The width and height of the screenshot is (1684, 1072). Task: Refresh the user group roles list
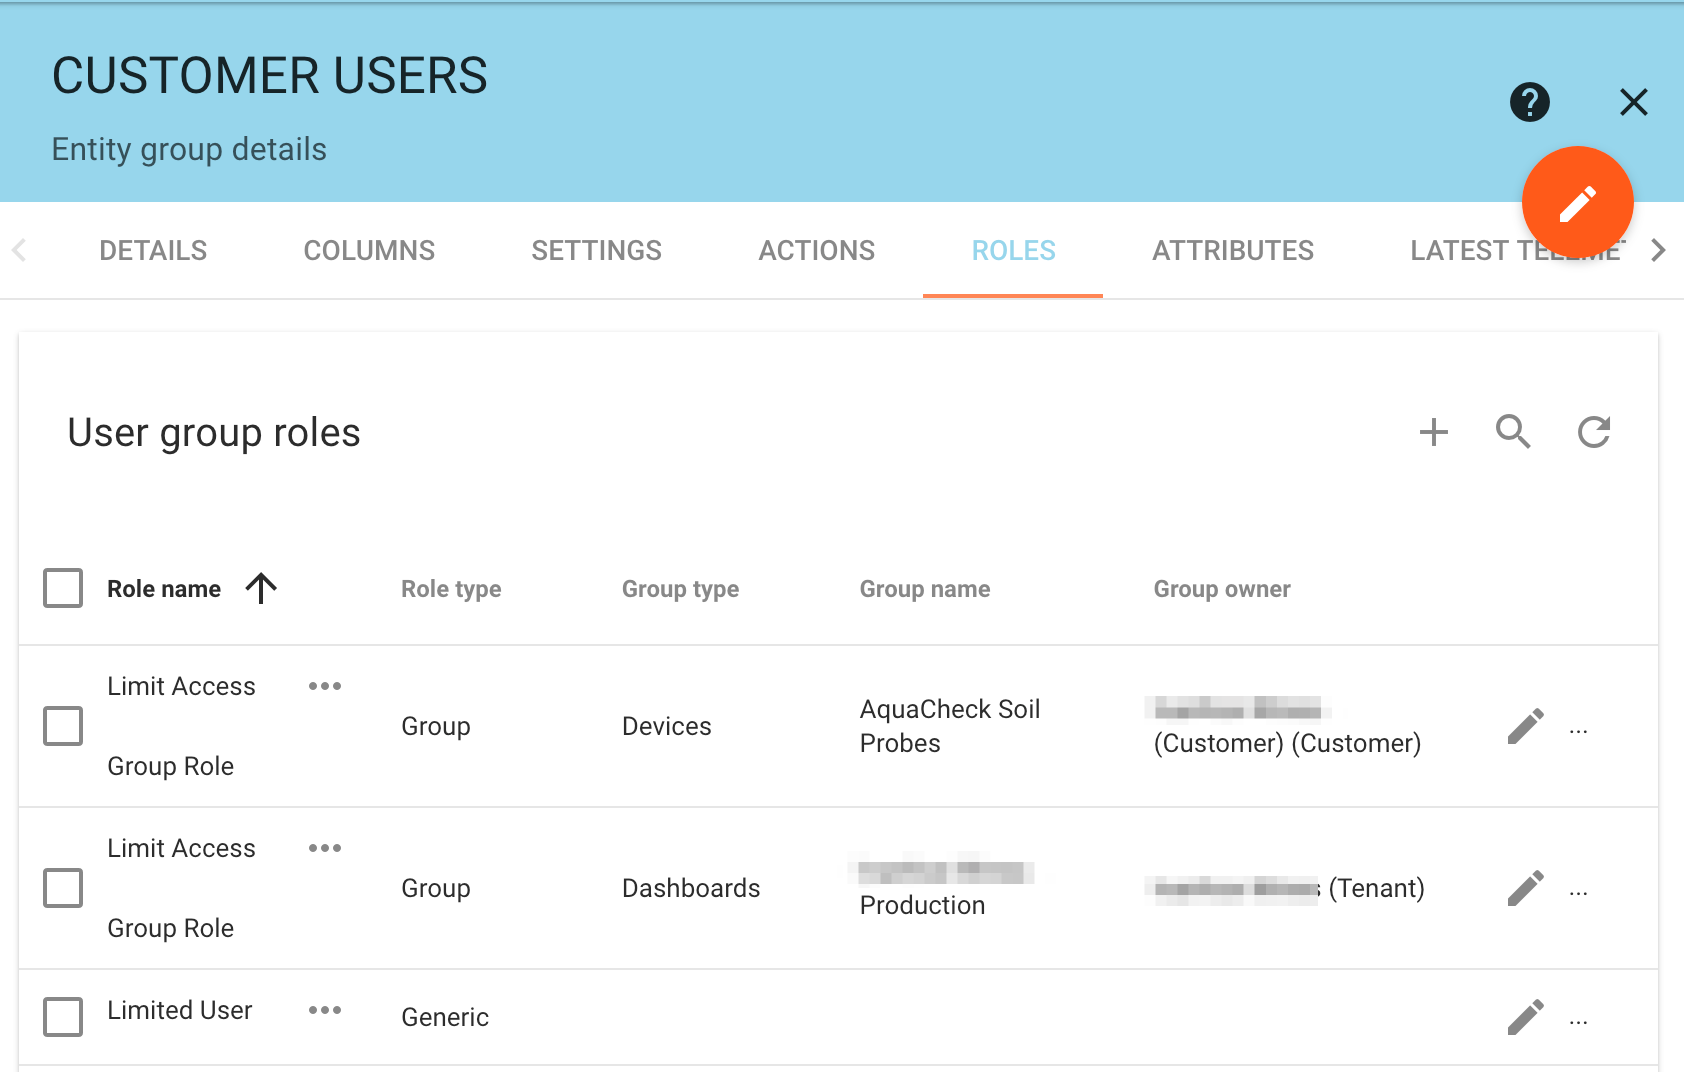tap(1593, 432)
